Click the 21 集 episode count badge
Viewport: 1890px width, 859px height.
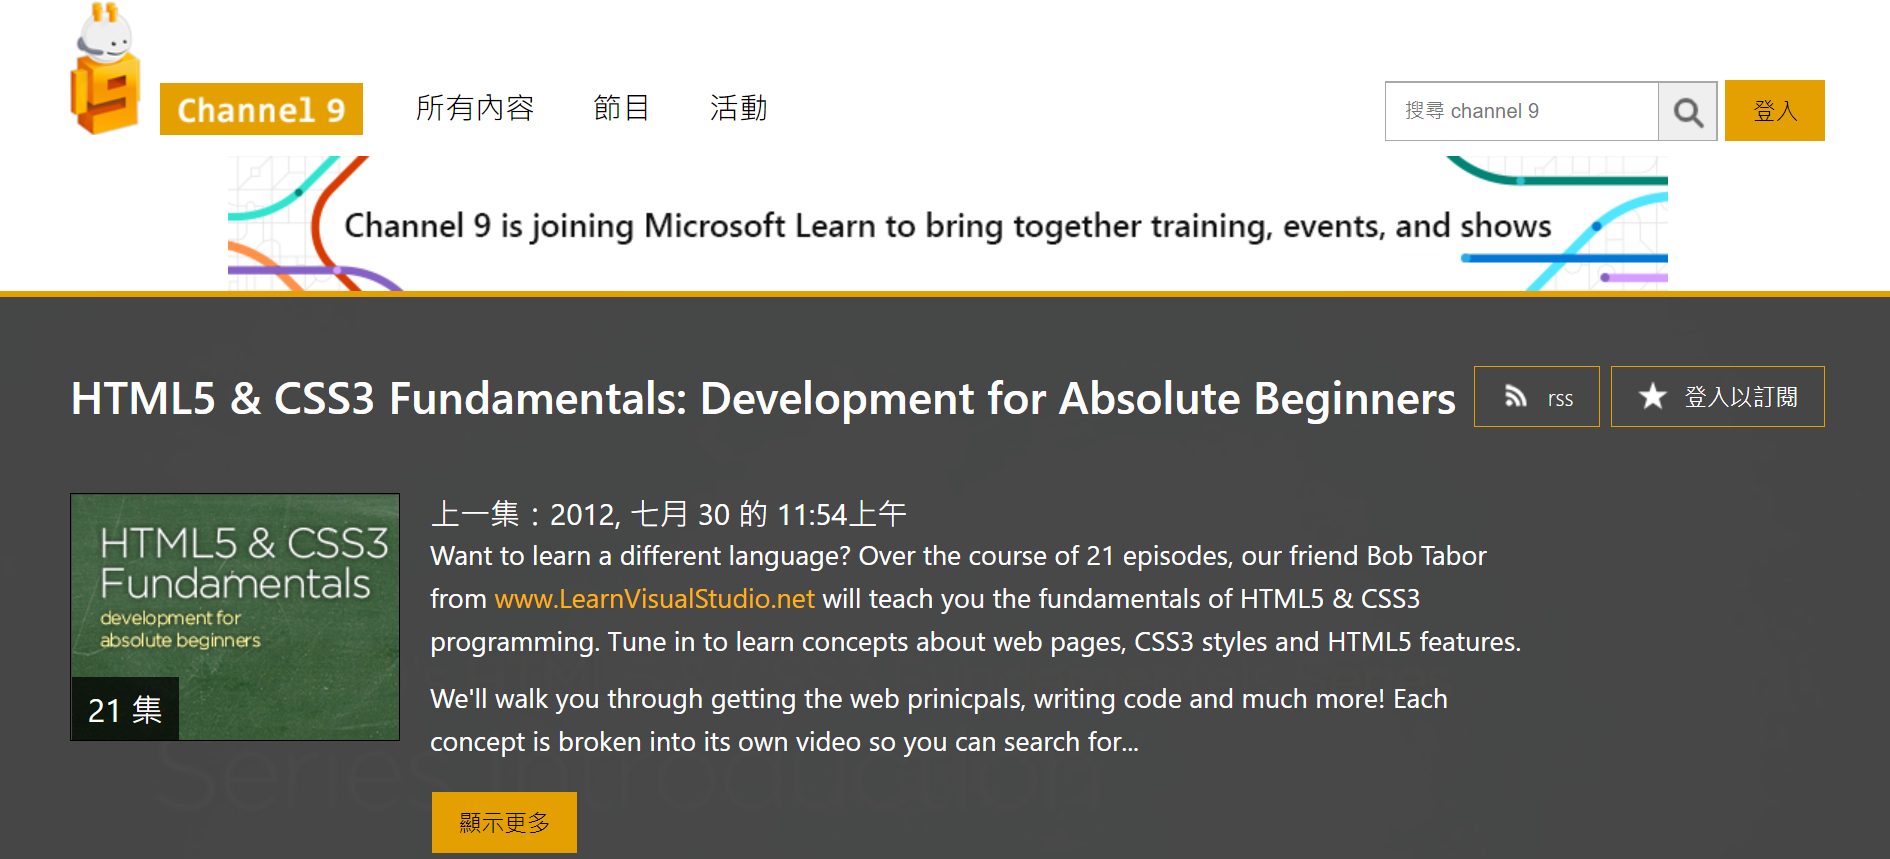125,710
